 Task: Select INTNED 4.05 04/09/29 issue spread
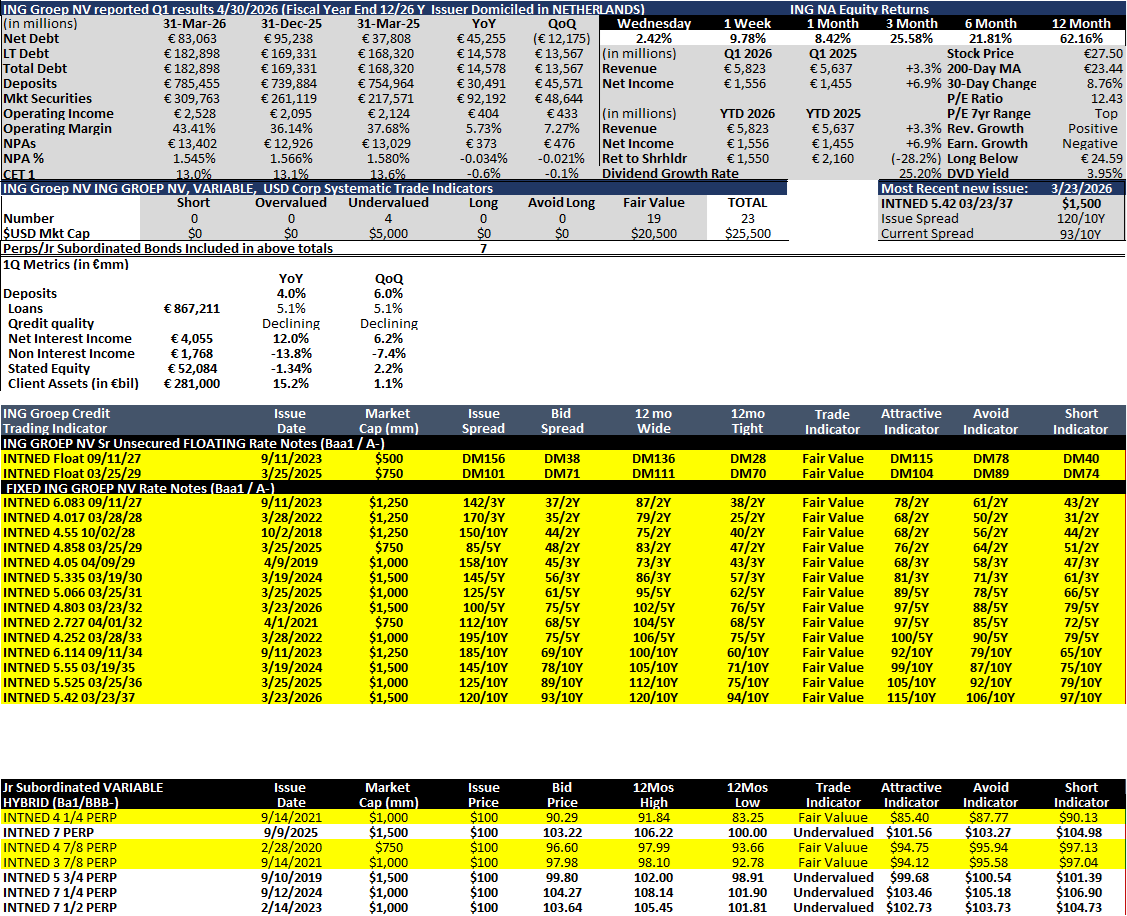coord(483,563)
